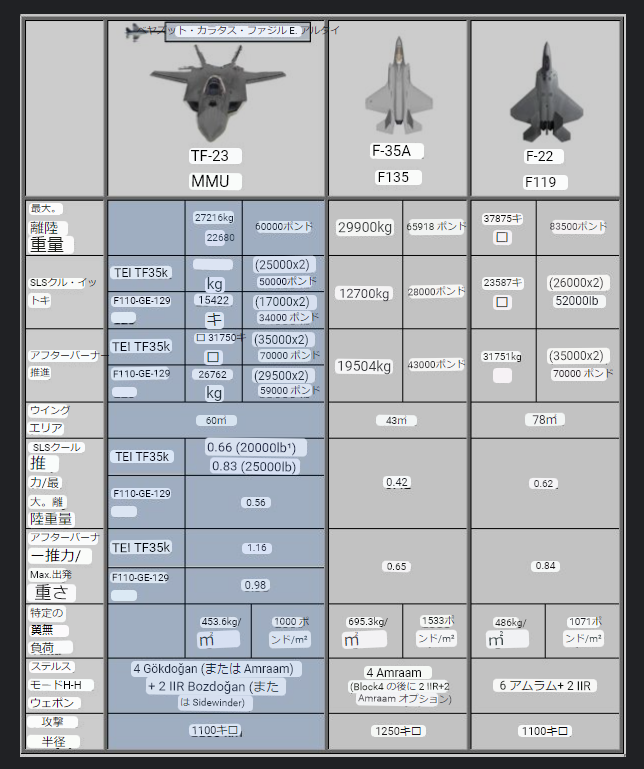Viewport: 644px width, 769px height.
Task: Click the 22680 value
Action: point(220,237)
